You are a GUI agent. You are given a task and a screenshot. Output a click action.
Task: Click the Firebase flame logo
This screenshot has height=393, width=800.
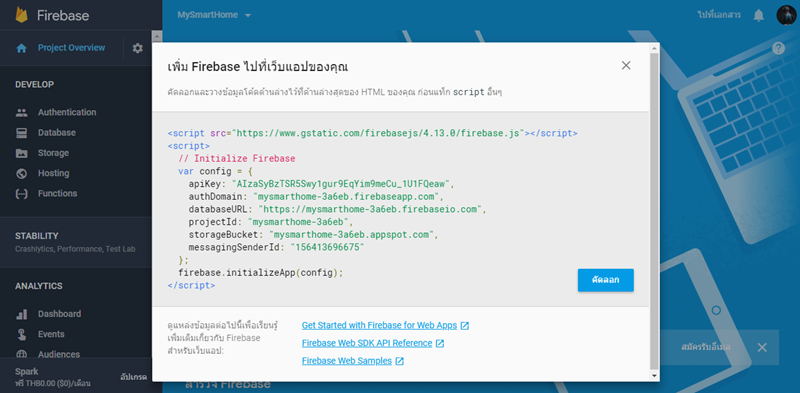[21, 15]
